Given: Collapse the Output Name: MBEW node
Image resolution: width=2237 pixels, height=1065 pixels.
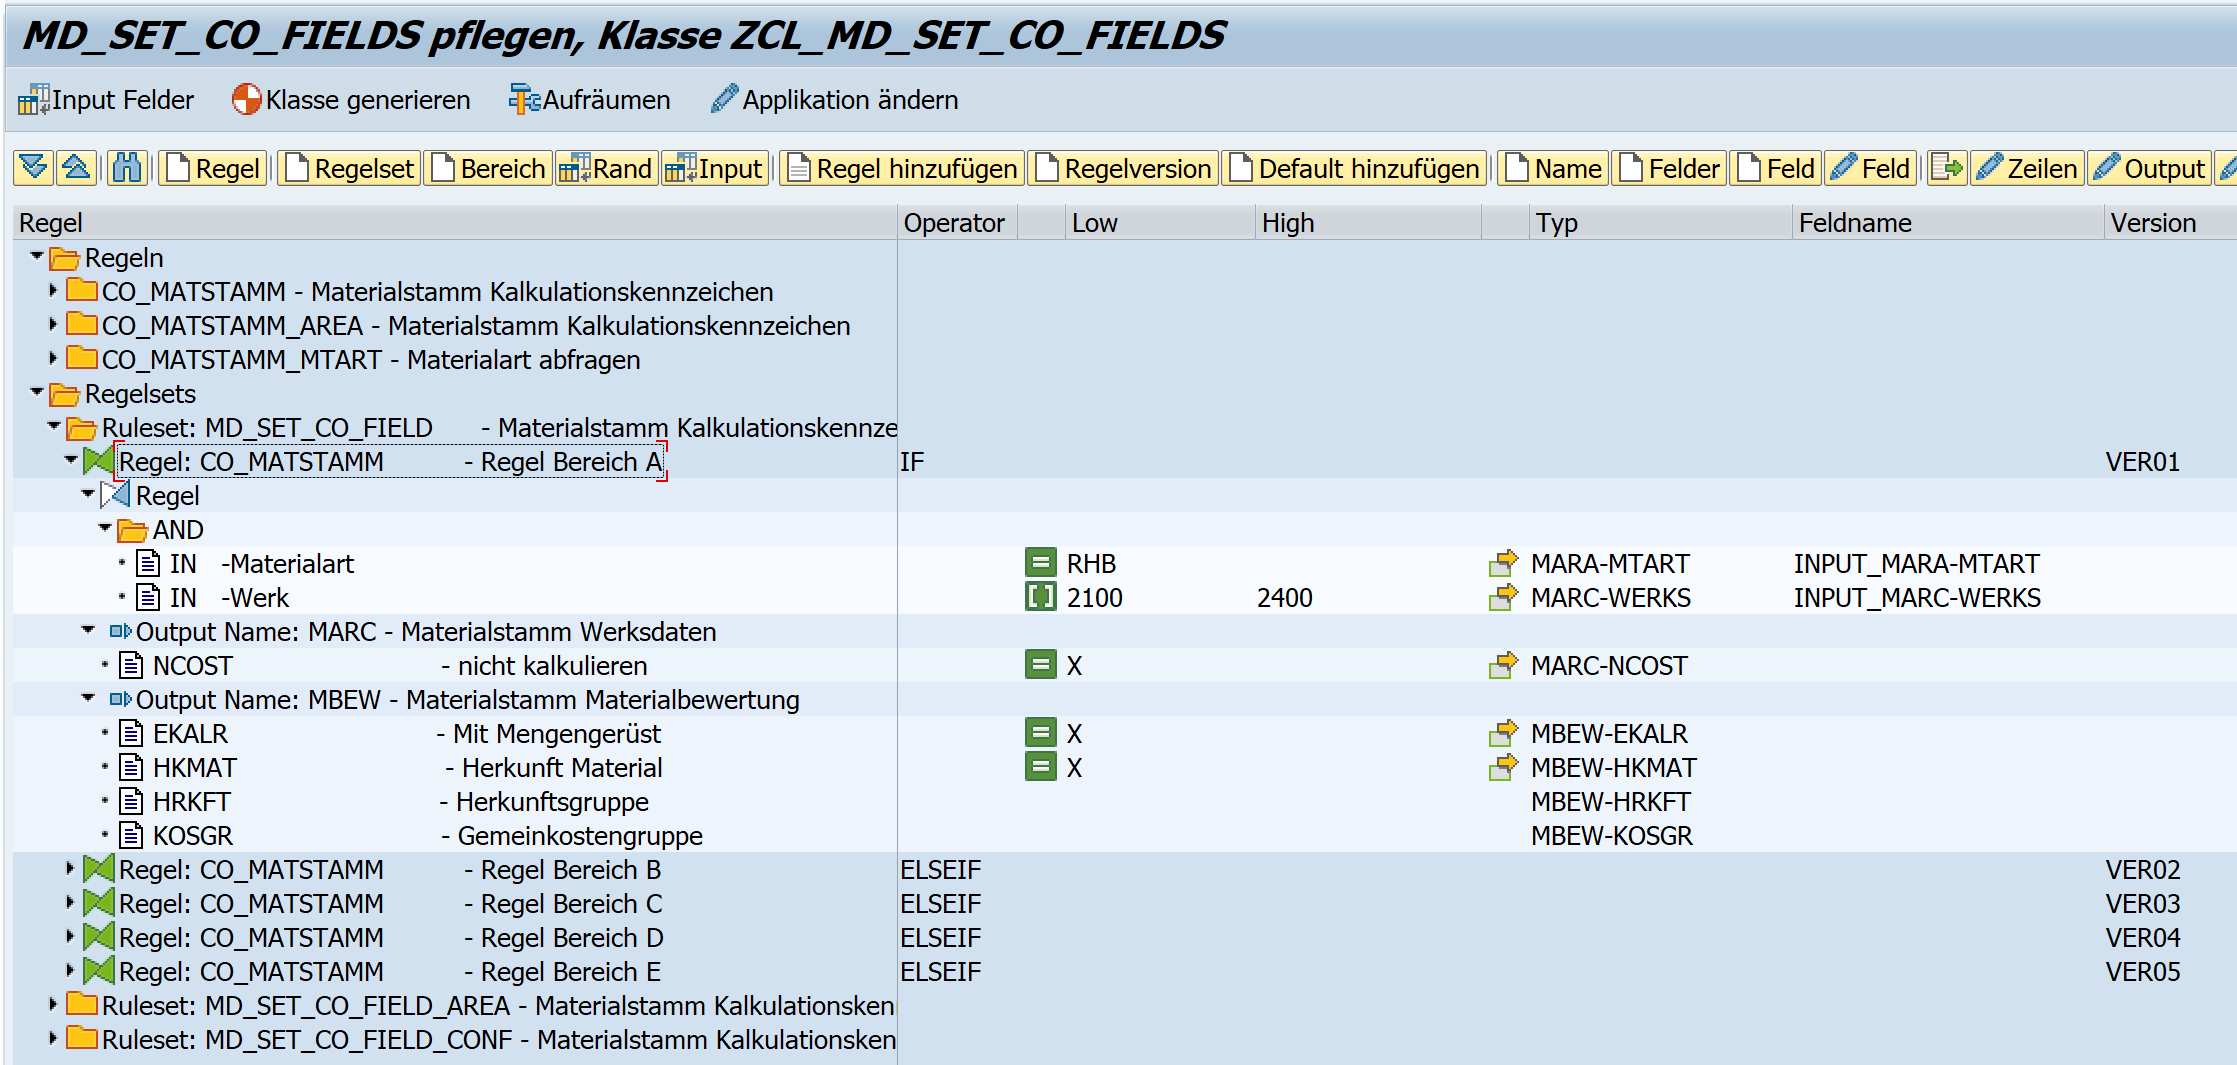Looking at the screenshot, I should [x=88, y=699].
